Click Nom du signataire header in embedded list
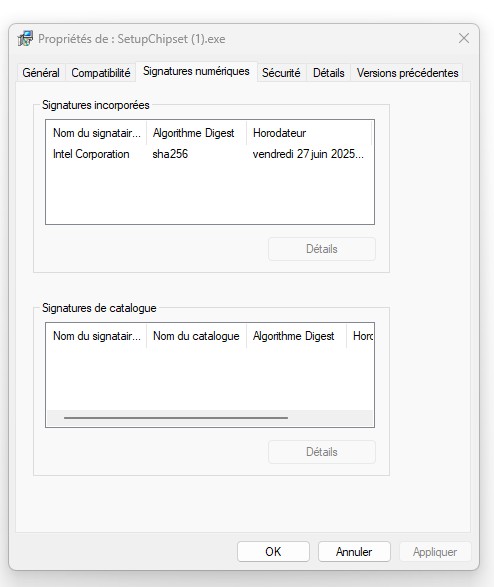The height and width of the screenshot is (587, 494). point(96,133)
